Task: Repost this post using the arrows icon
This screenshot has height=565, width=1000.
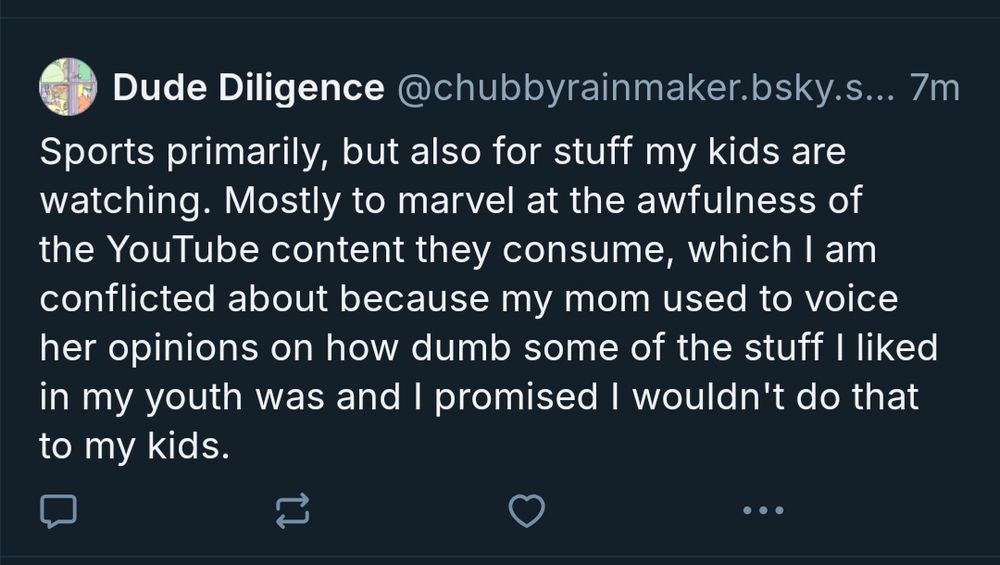Action: click(x=292, y=512)
